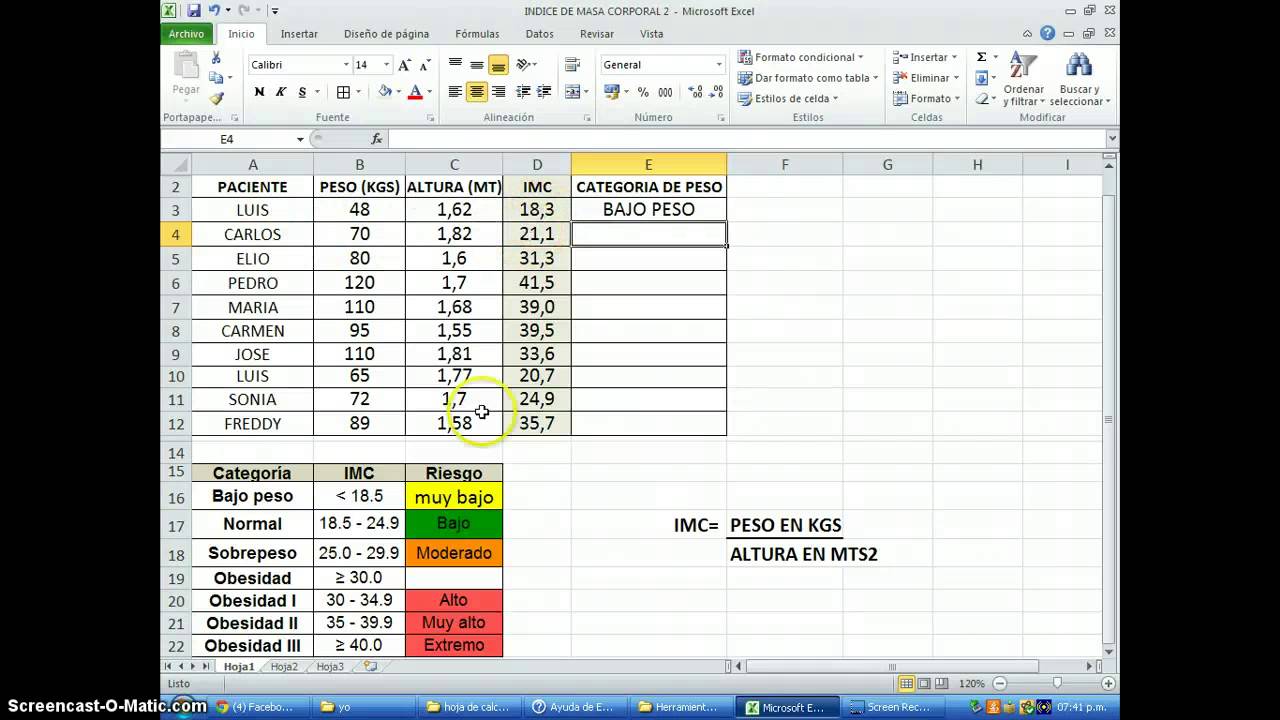Image resolution: width=1280 pixels, height=720 pixels.
Task: Toggle bottom align button
Action: 499,65
